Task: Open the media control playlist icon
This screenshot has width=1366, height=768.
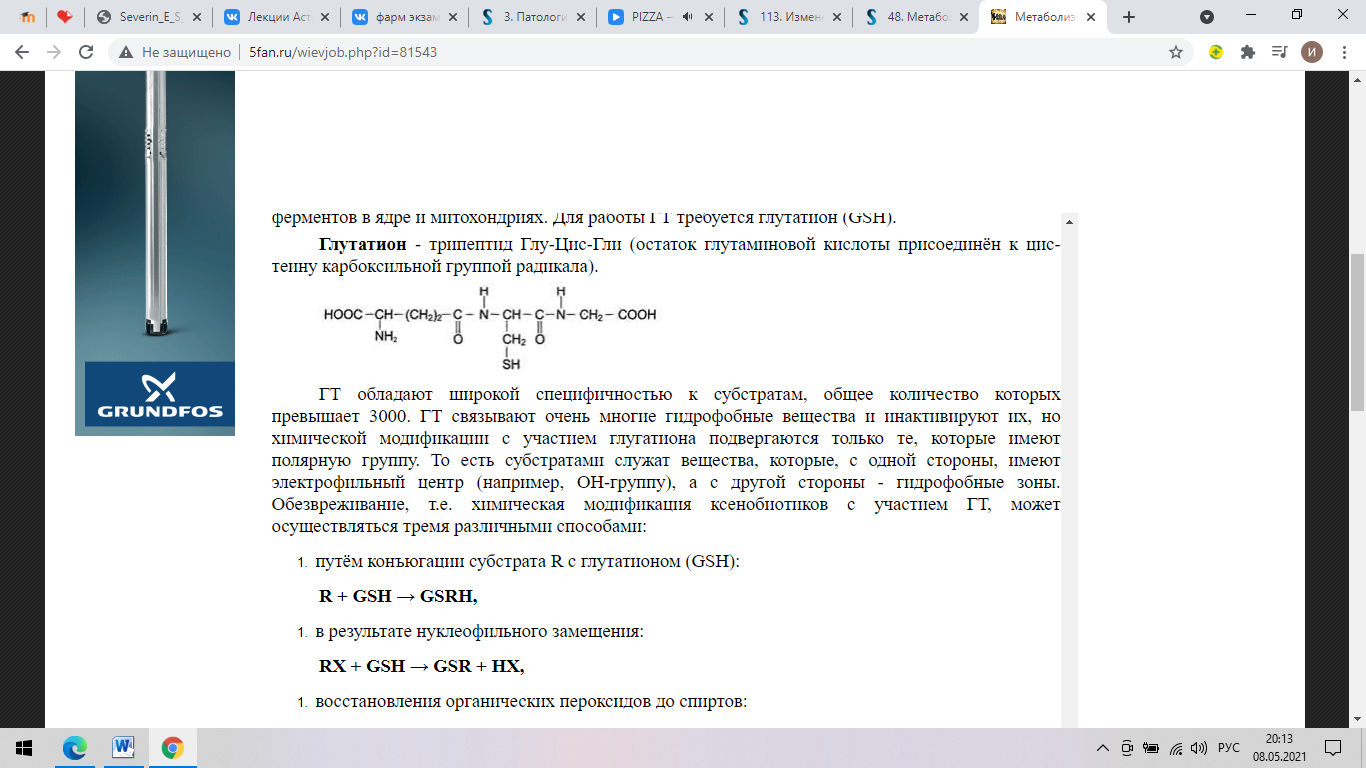Action: pyautogui.click(x=1279, y=52)
